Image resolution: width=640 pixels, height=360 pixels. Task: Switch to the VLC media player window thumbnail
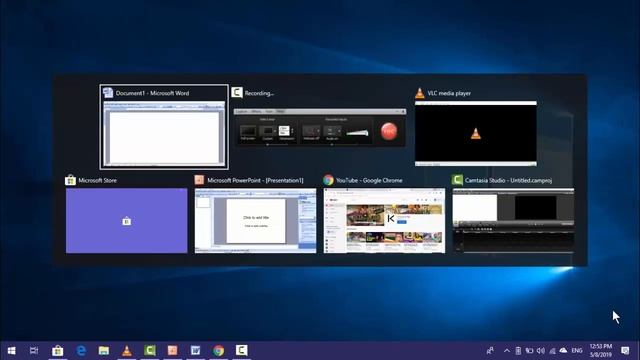pos(476,133)
